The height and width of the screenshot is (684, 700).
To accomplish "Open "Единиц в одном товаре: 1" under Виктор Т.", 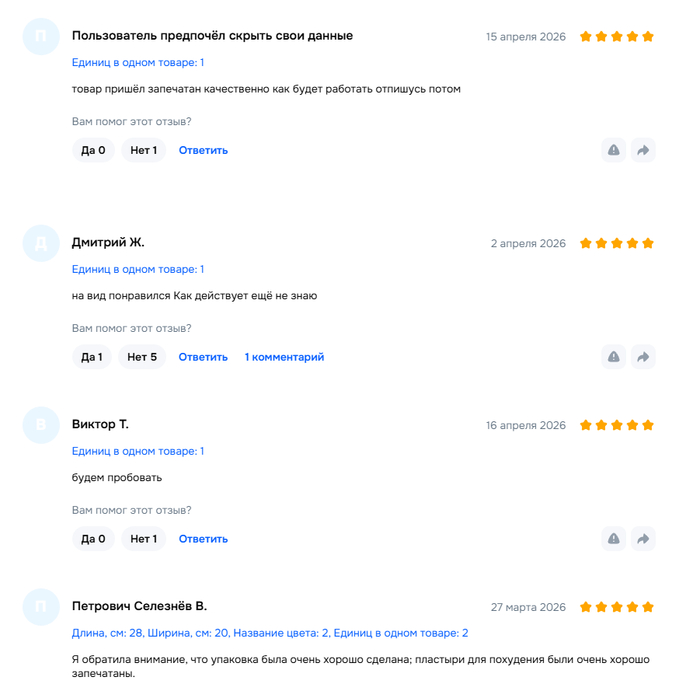I will 138,451.
